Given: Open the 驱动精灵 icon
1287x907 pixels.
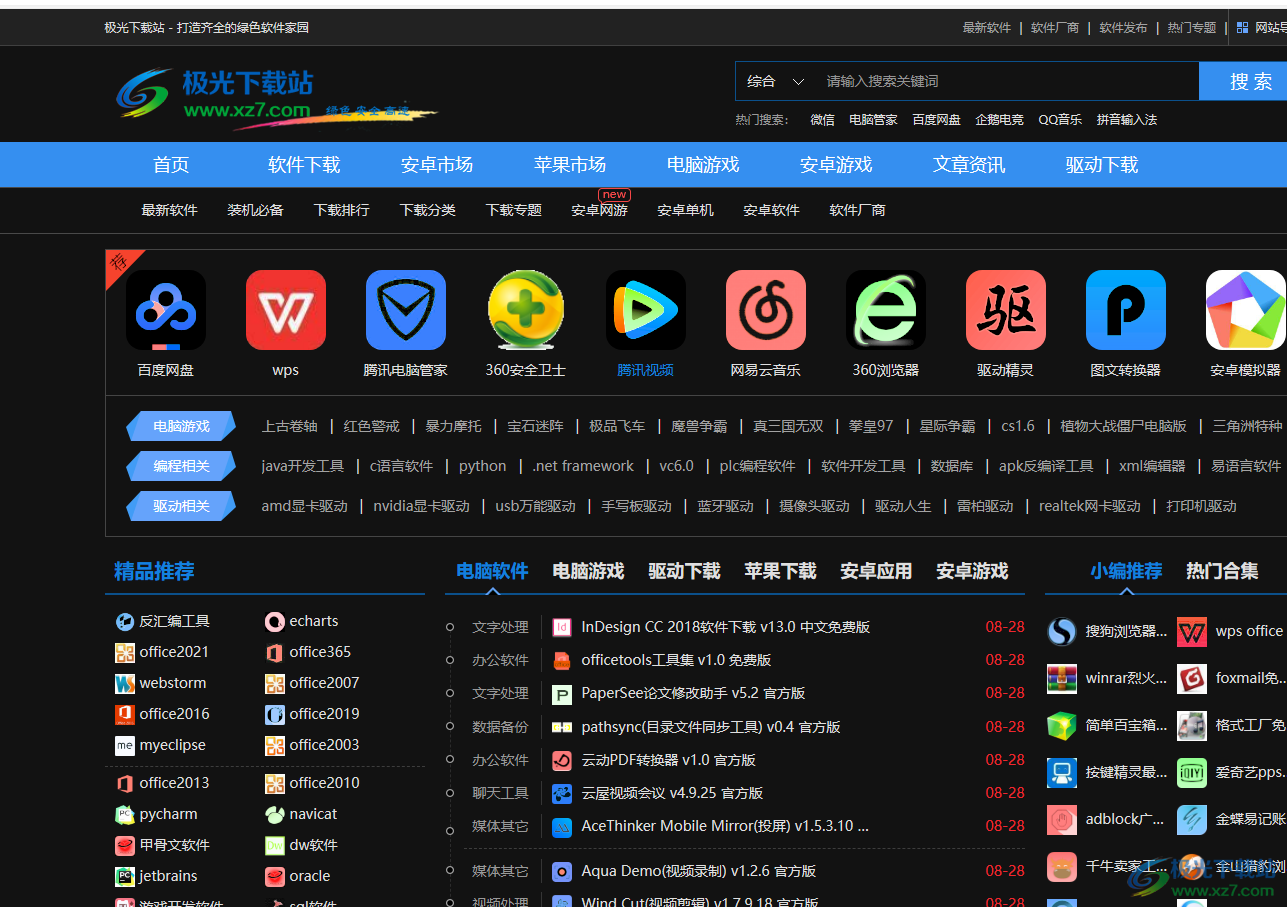Looking at the screenshot, I should (1006, 310).
